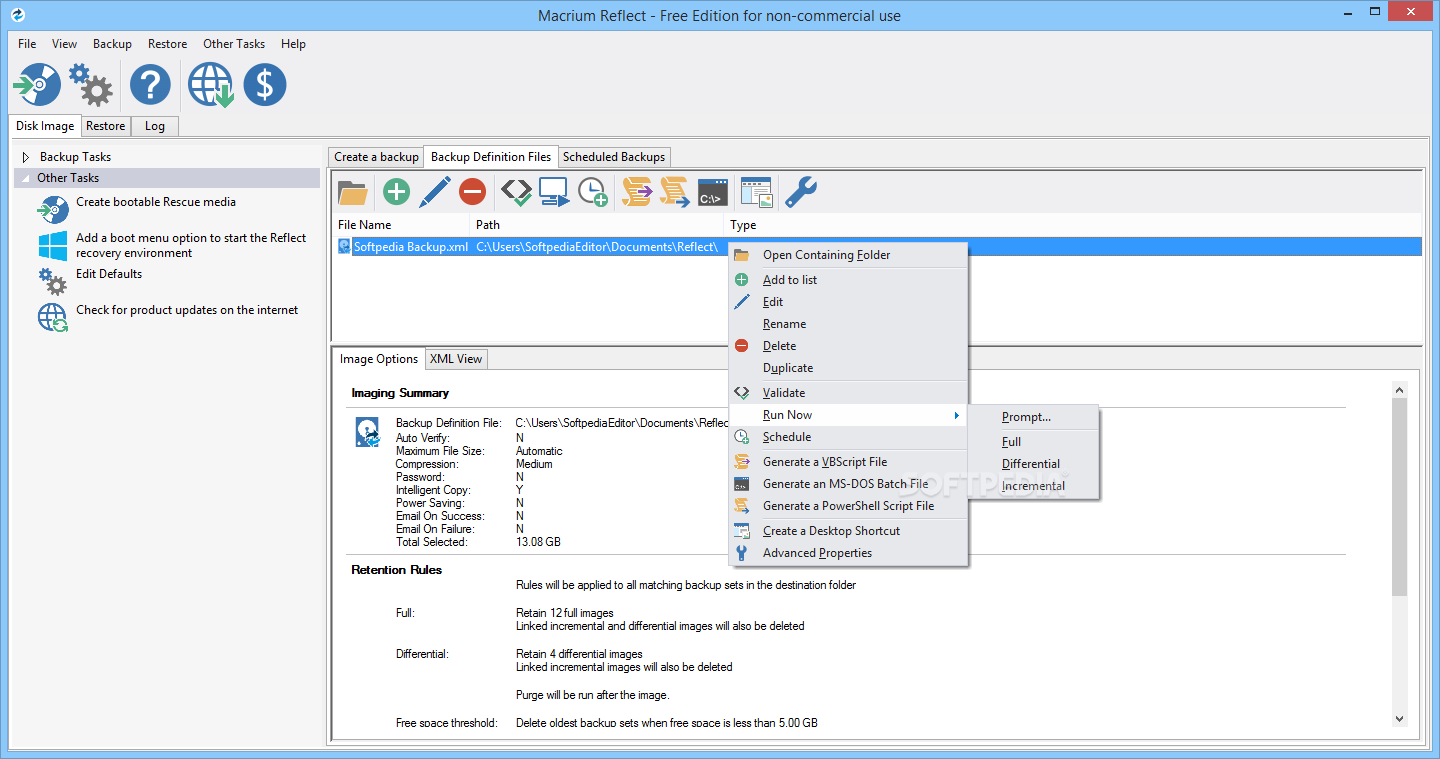
Task: Select the Disk Image tab
Action: click(x=45, y=126)
